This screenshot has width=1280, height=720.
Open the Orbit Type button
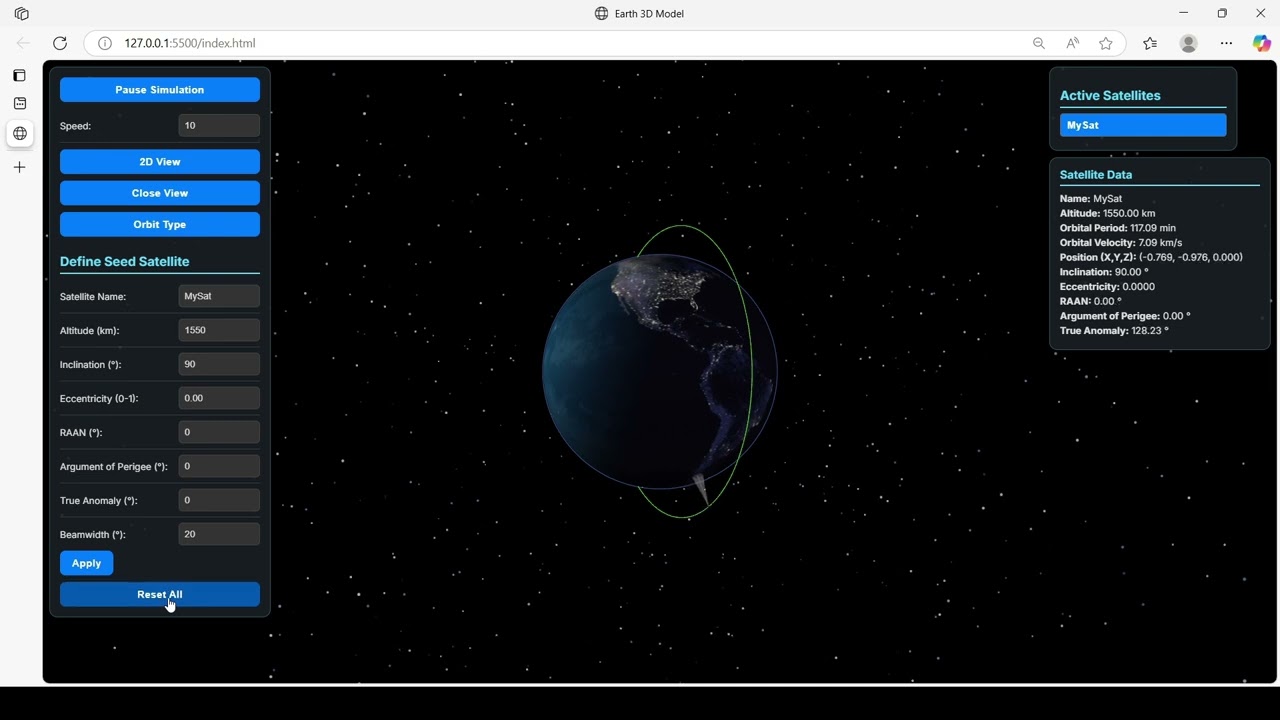pyautogui.click(x=160, y=225)
